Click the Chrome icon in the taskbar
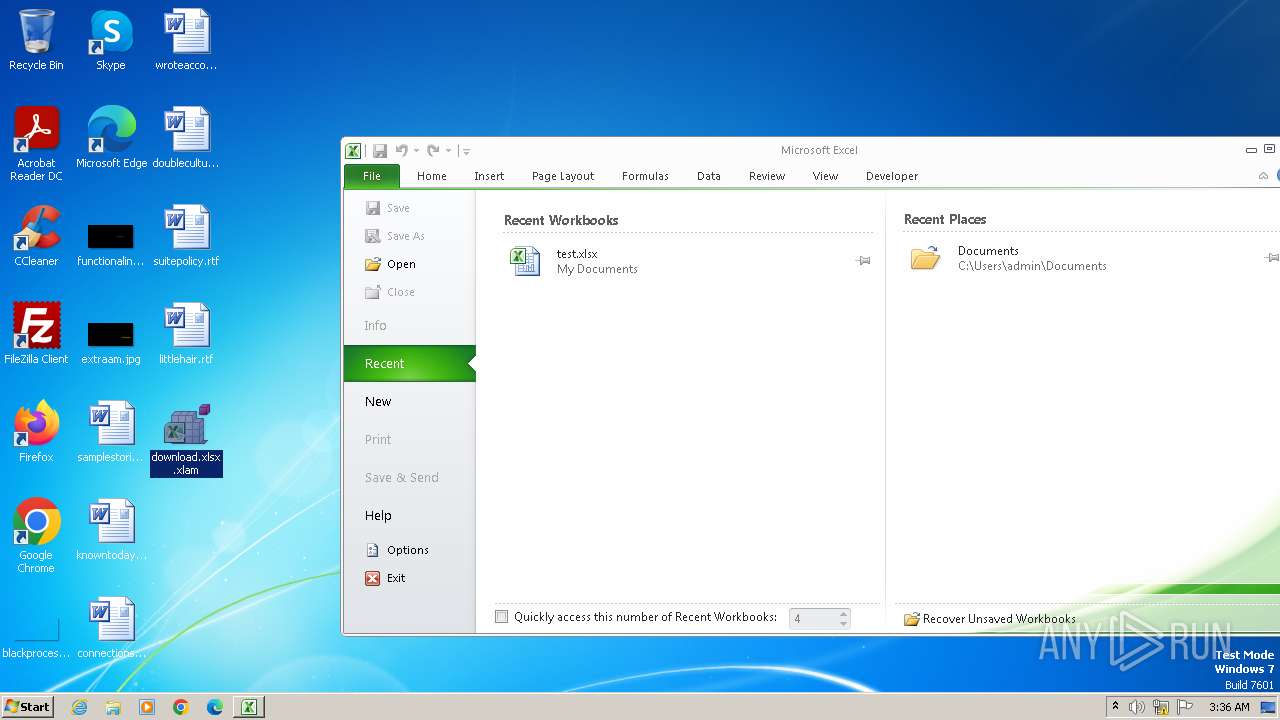Screen dimensions: 1280x720 click(x=181, y=707)
